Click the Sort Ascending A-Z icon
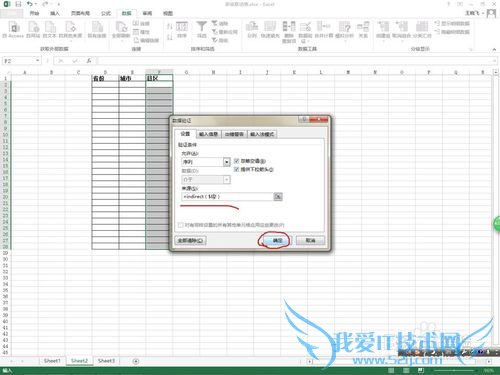Screen dimensions: 500x375 click(170, 26)
